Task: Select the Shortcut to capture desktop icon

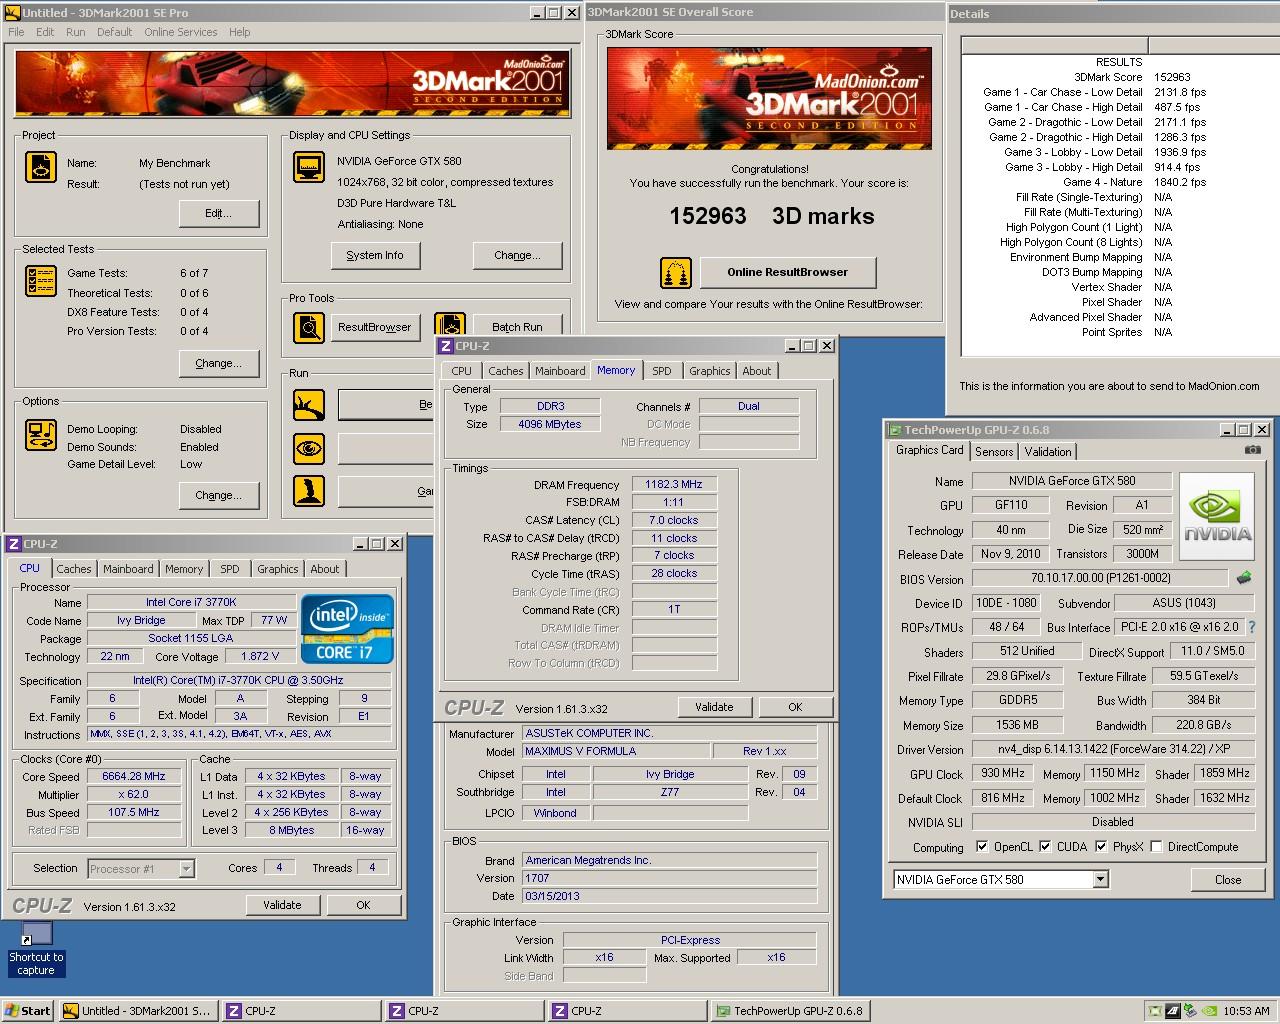Action: tap(36, 949)
